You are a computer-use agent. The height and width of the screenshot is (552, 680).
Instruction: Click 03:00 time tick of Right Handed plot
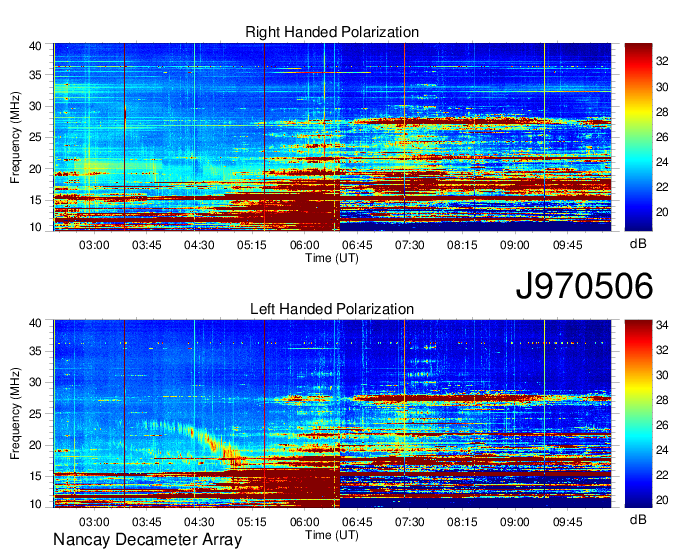94,245
